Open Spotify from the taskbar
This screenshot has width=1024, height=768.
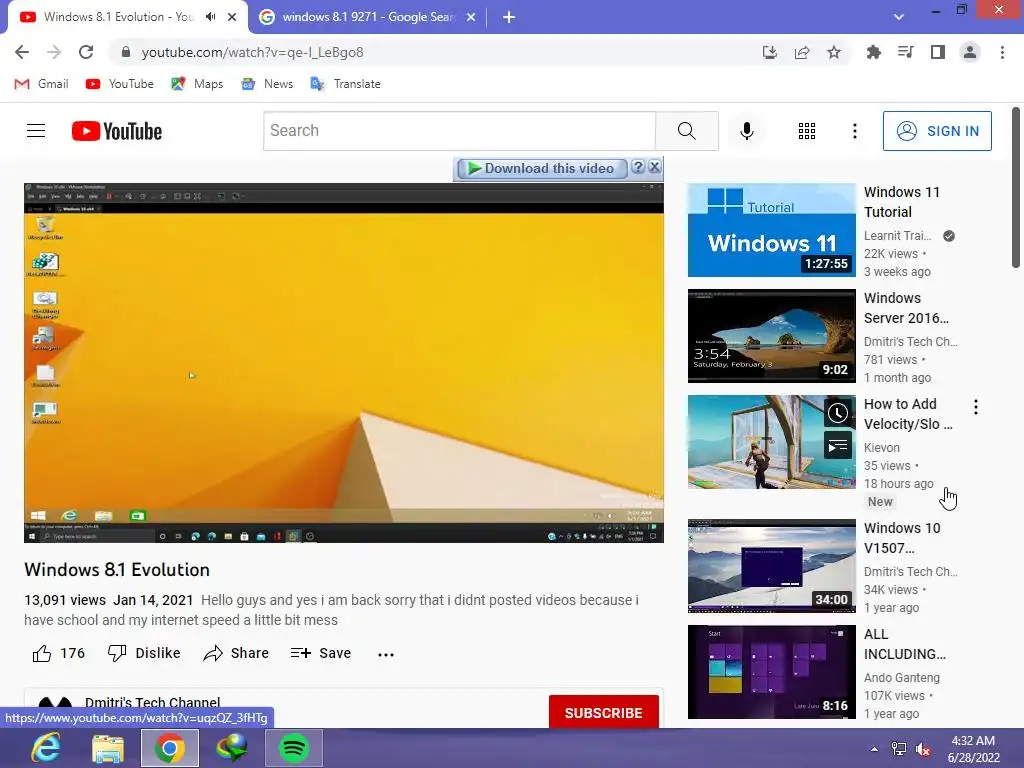tap(294, 748)
